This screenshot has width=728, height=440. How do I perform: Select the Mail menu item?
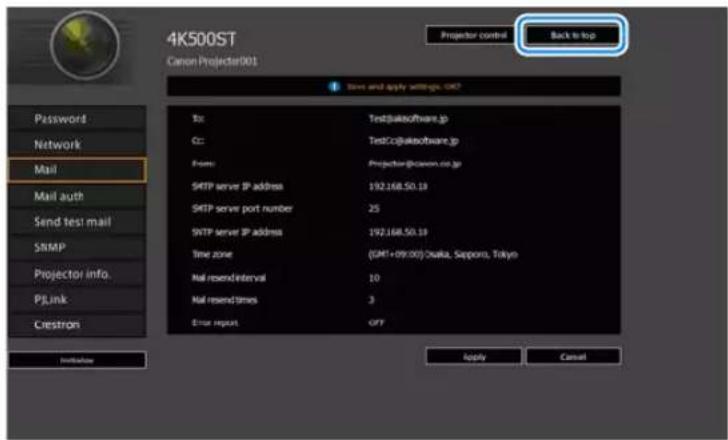[77, 170]
